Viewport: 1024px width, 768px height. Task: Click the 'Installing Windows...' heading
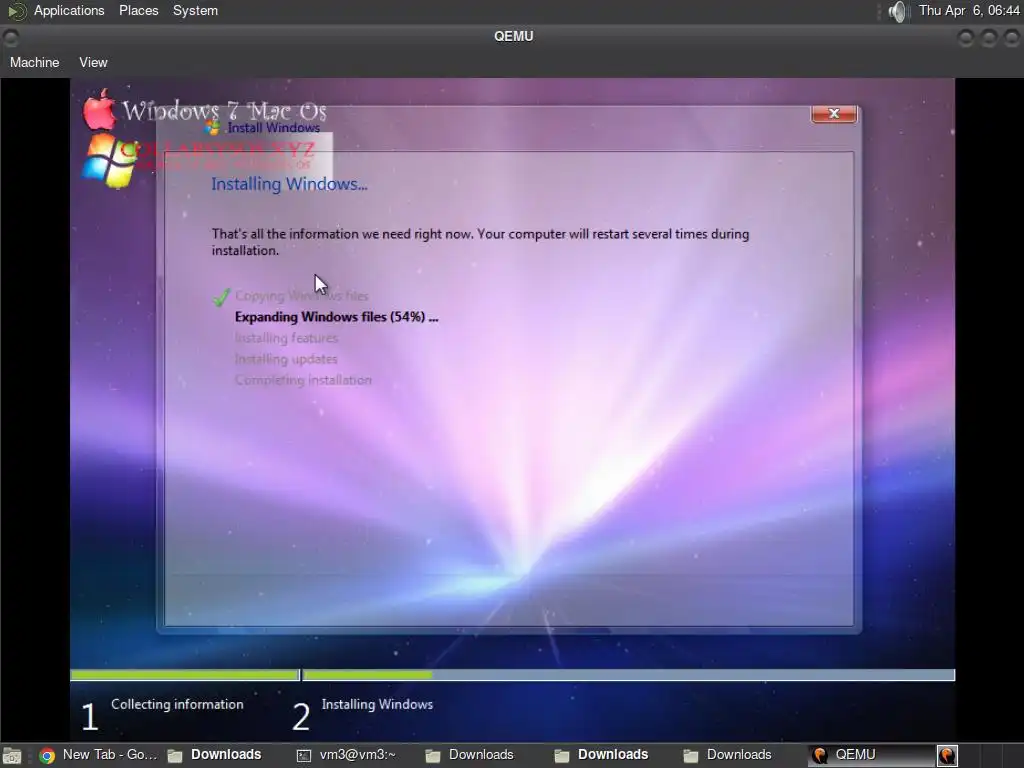pos(289,184)
